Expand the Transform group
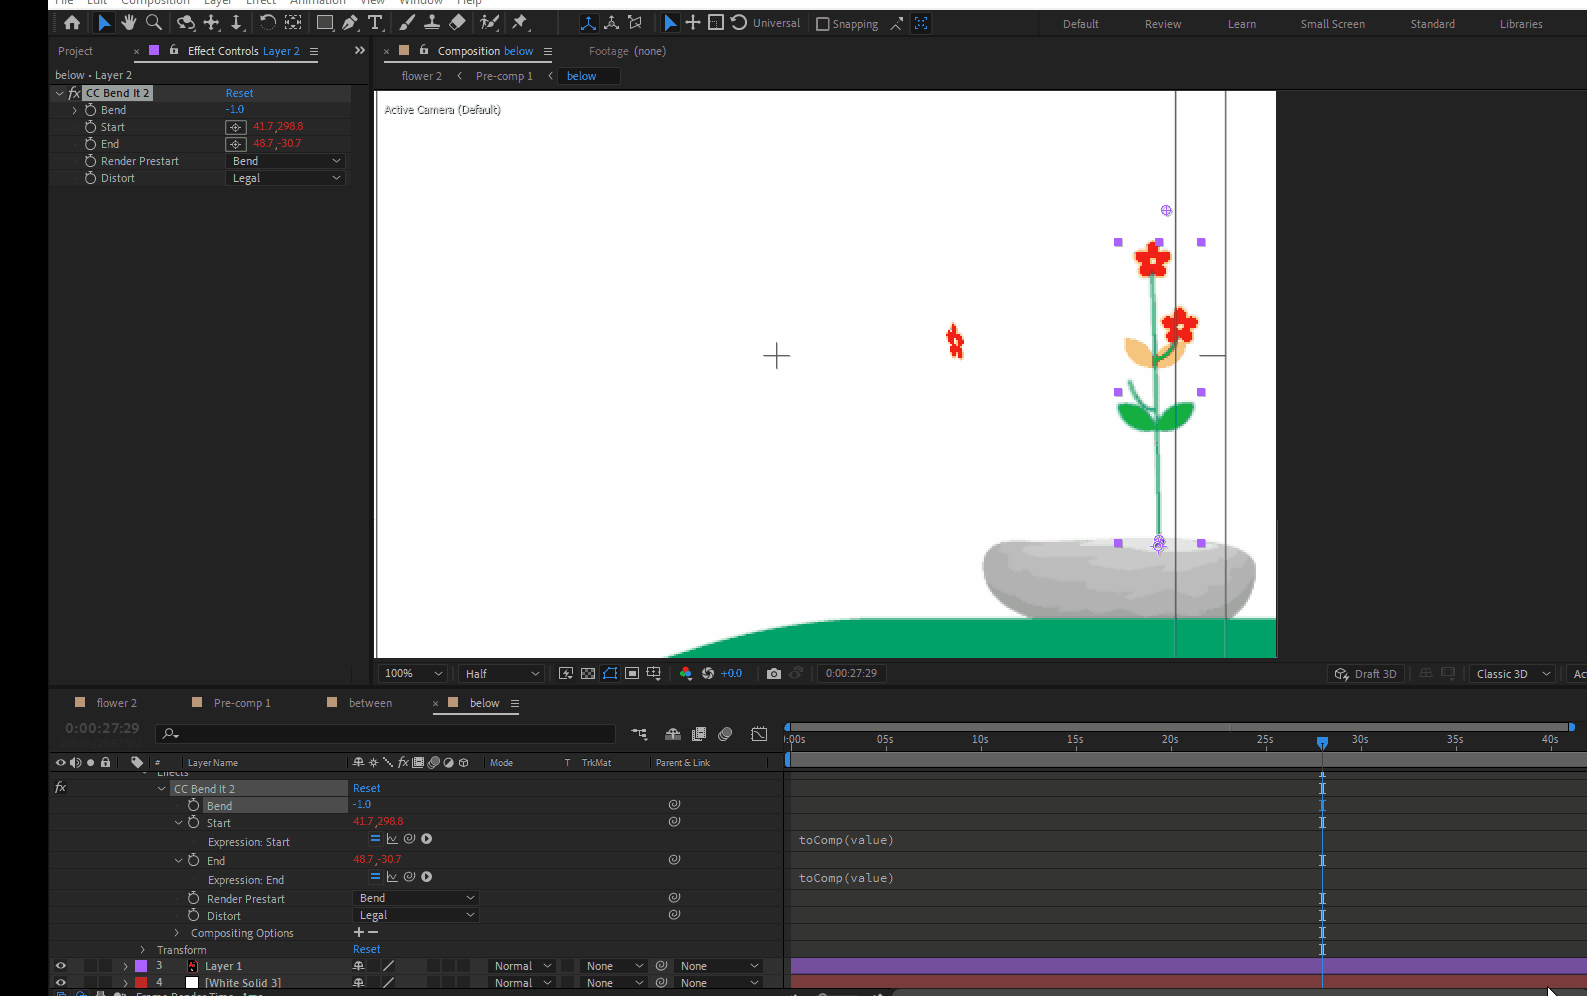Screen dimensions: 1587x996 (143, 950)
